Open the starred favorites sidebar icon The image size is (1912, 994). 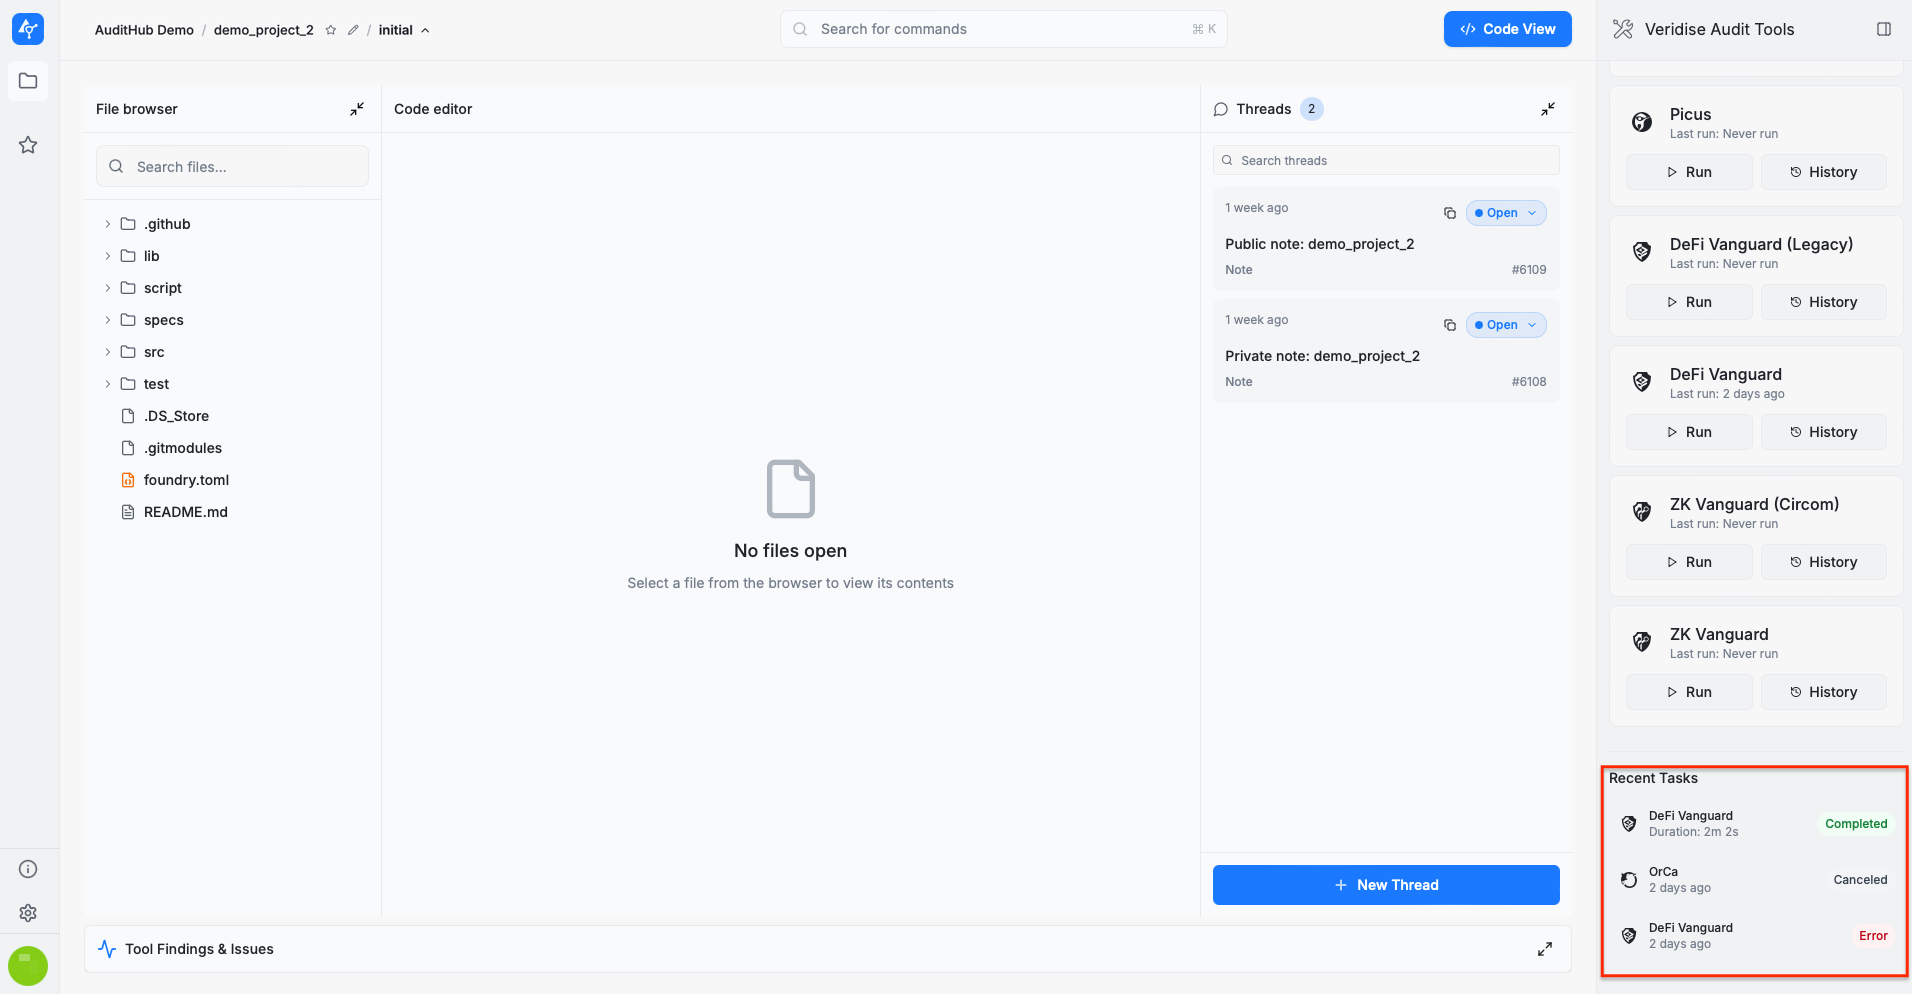click(28, 145)
